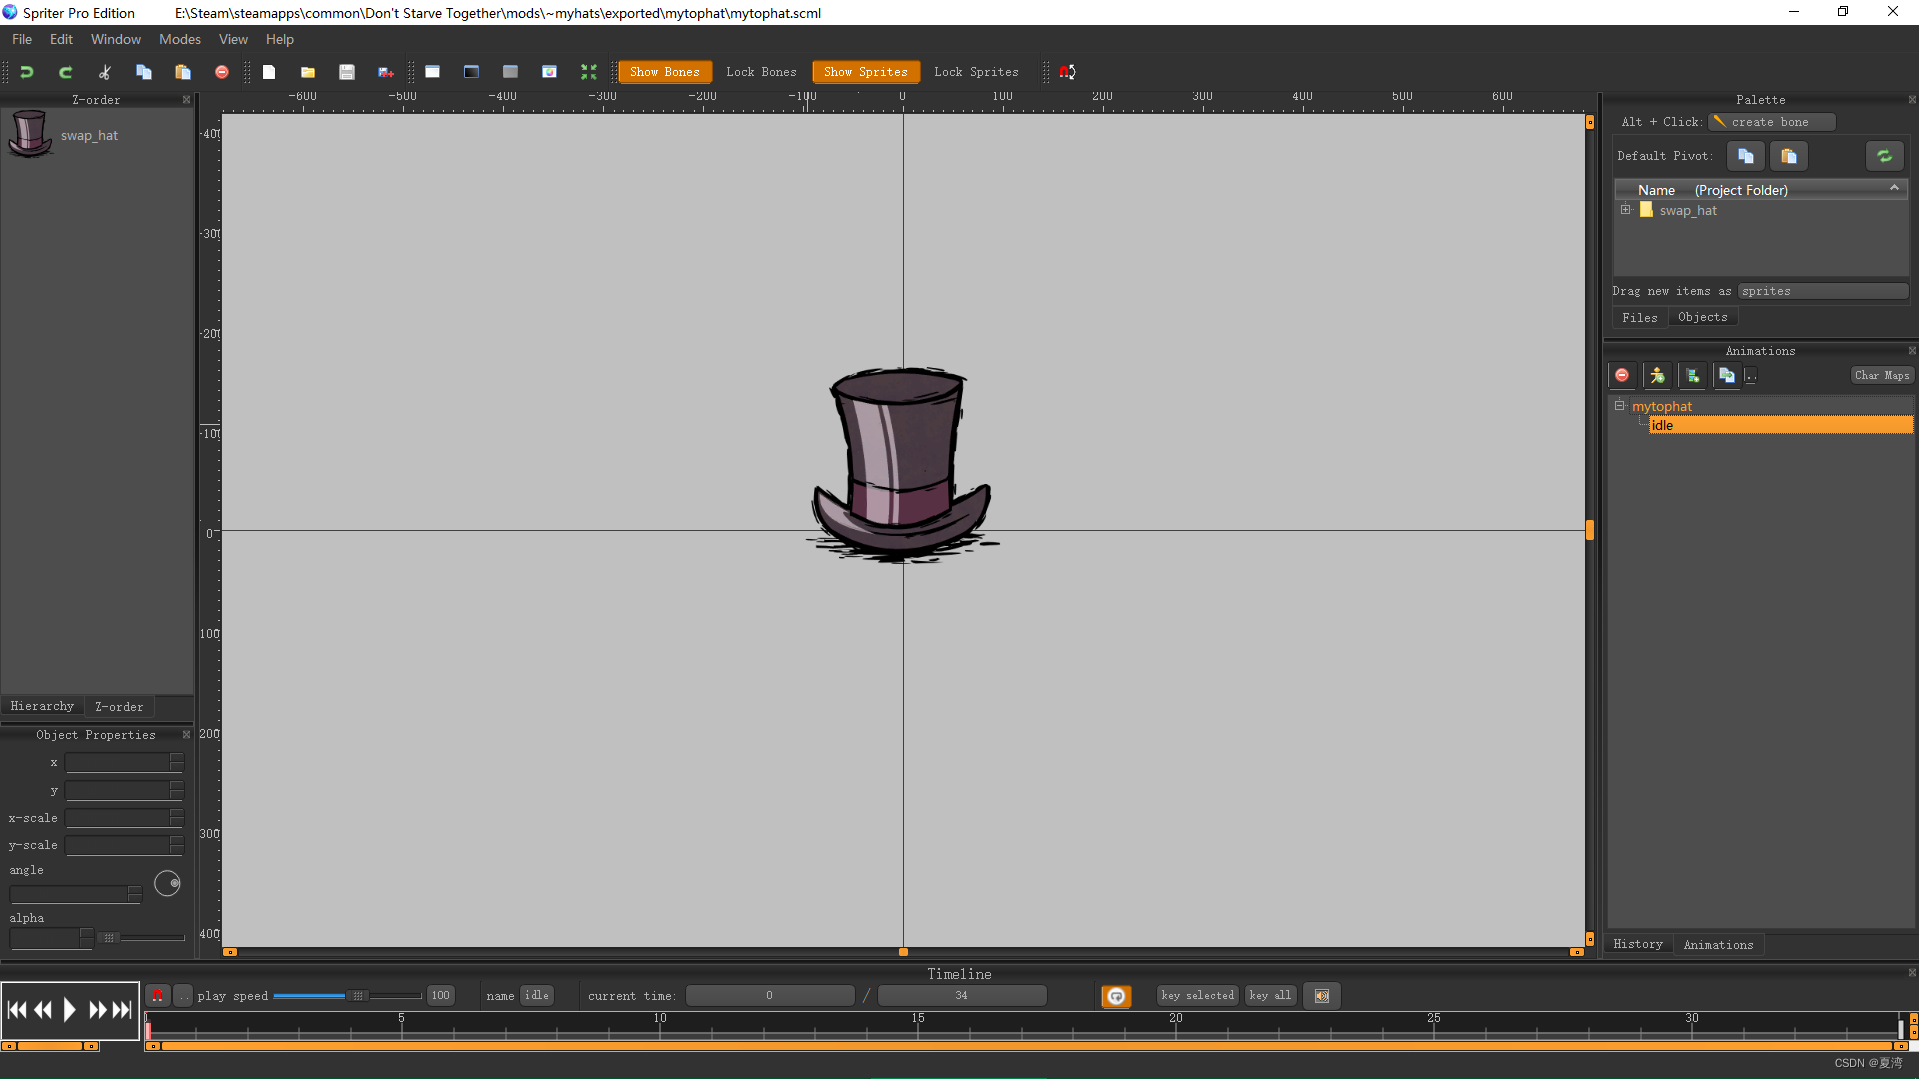The width and height of the screenshot is (1919, 1079).
Task: Create a new project with the blank page icon
Action: 269,72
